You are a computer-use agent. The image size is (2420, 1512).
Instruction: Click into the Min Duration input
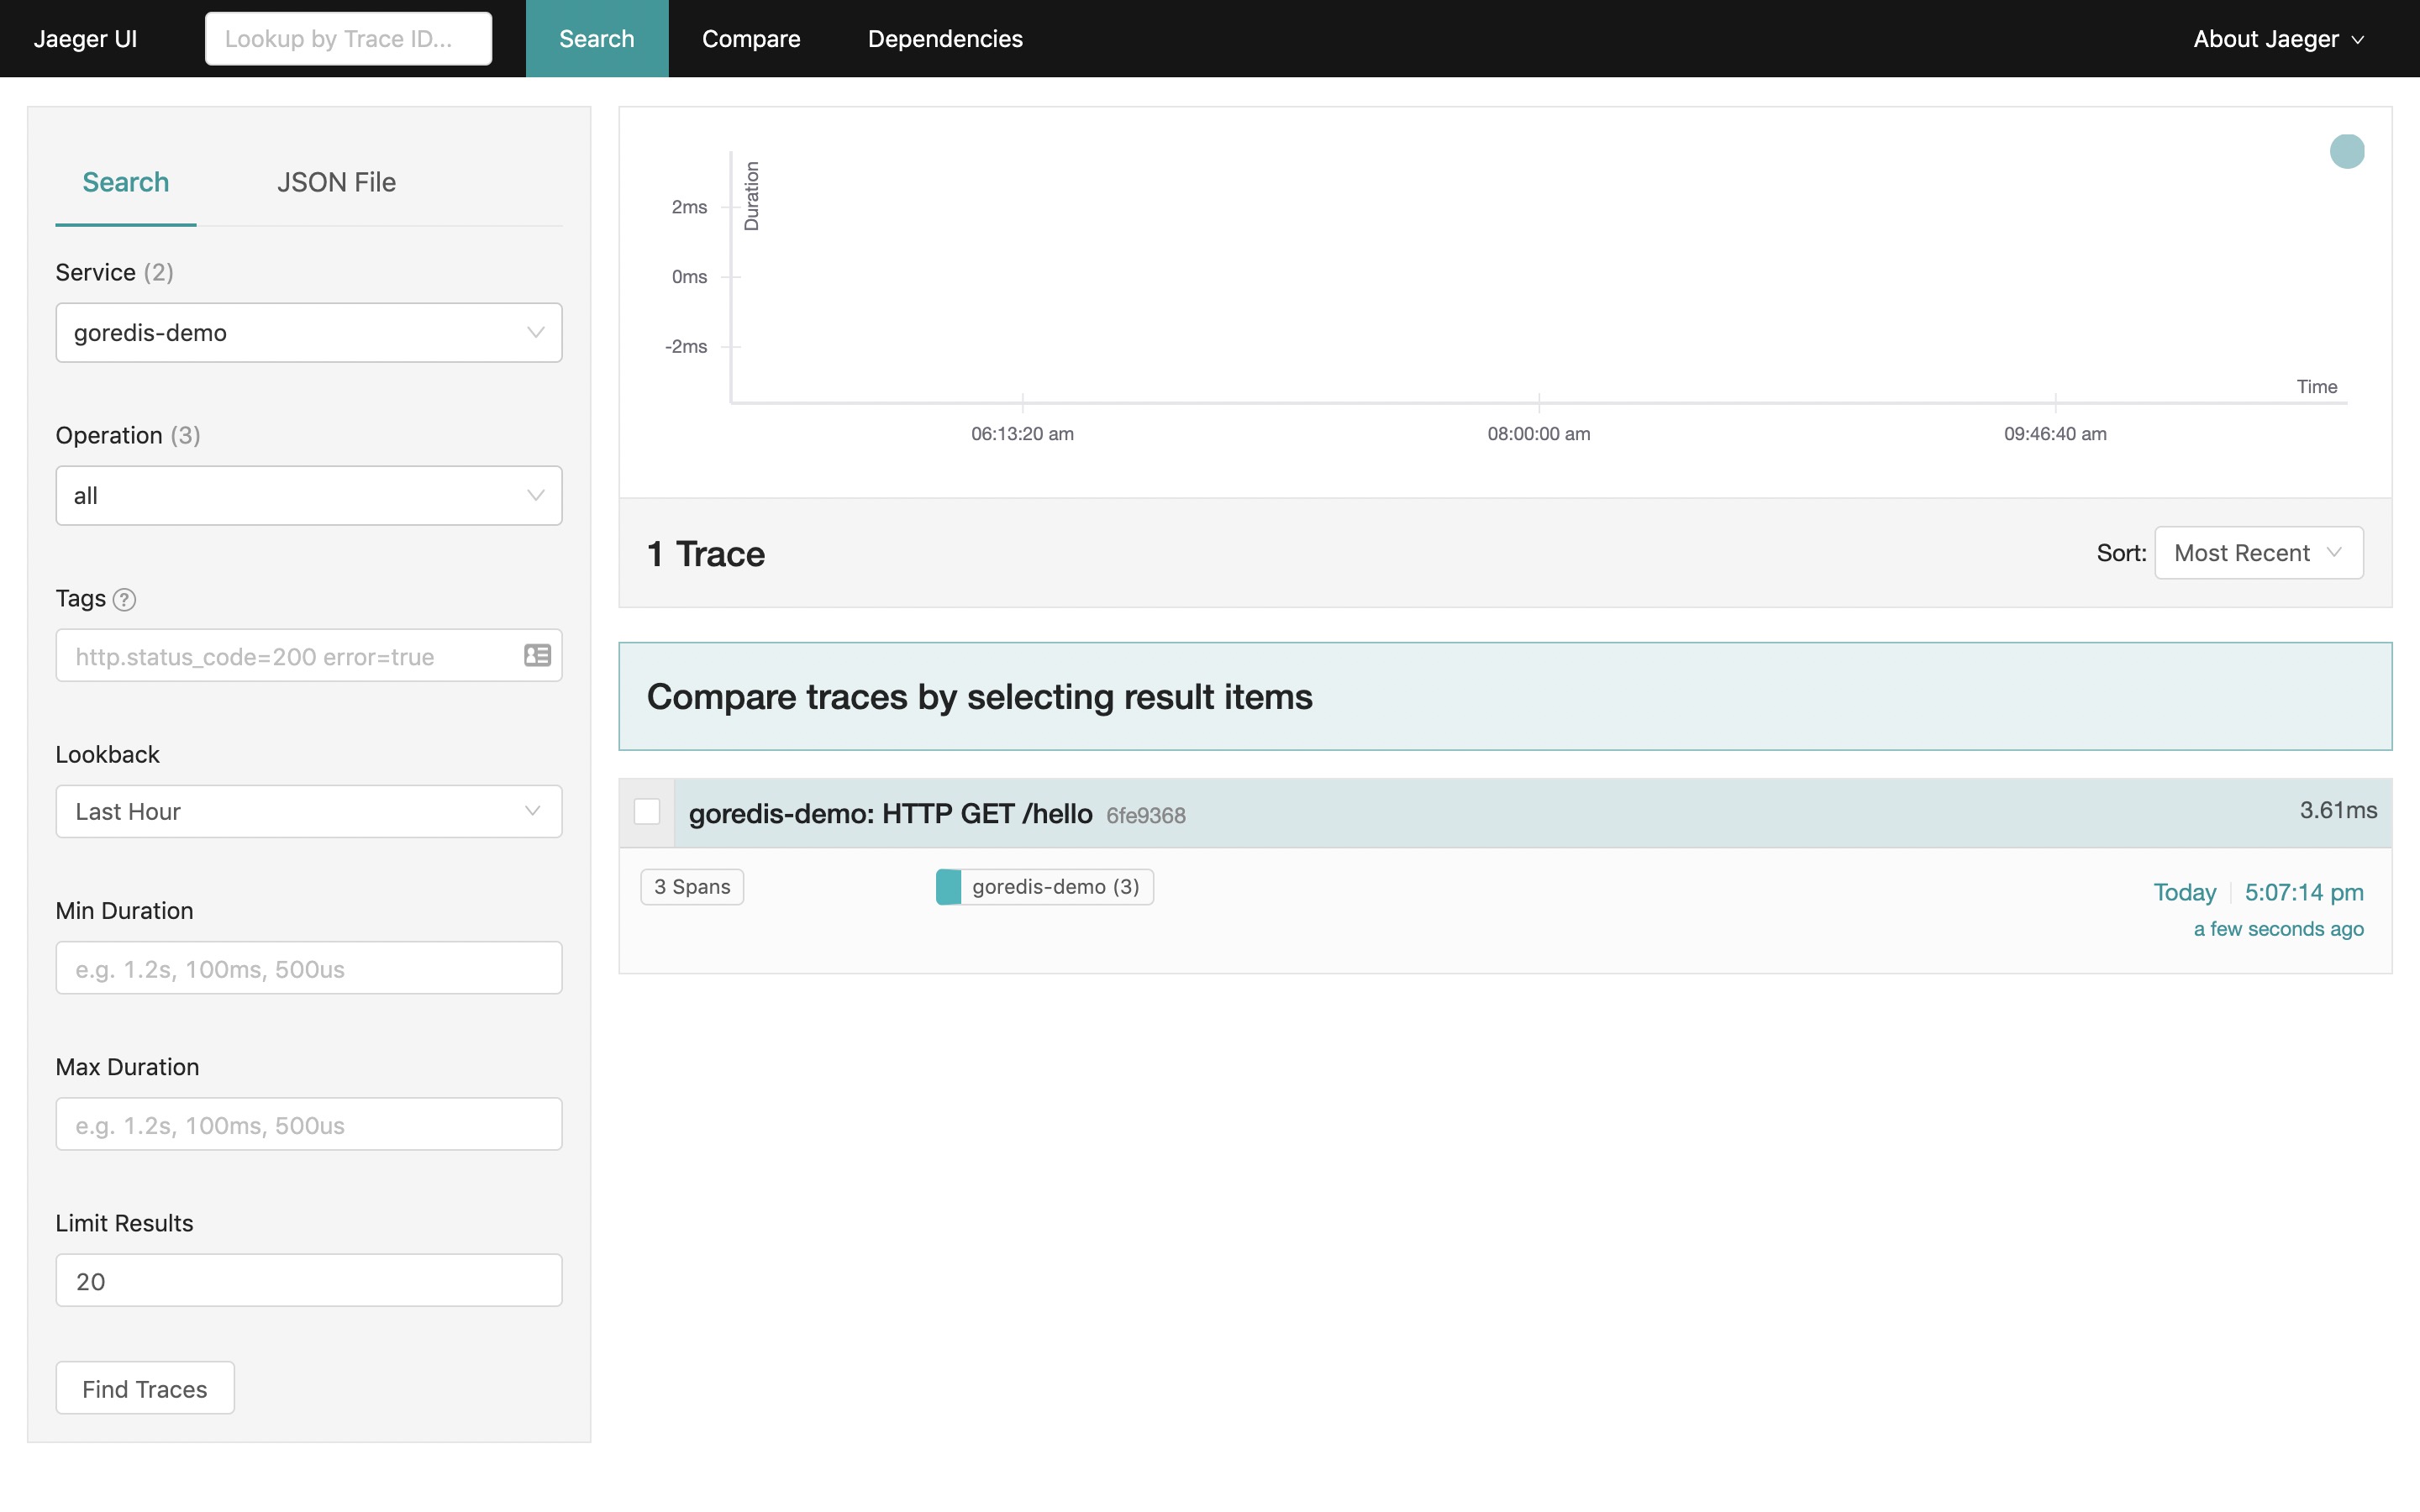tap(308, 968)
